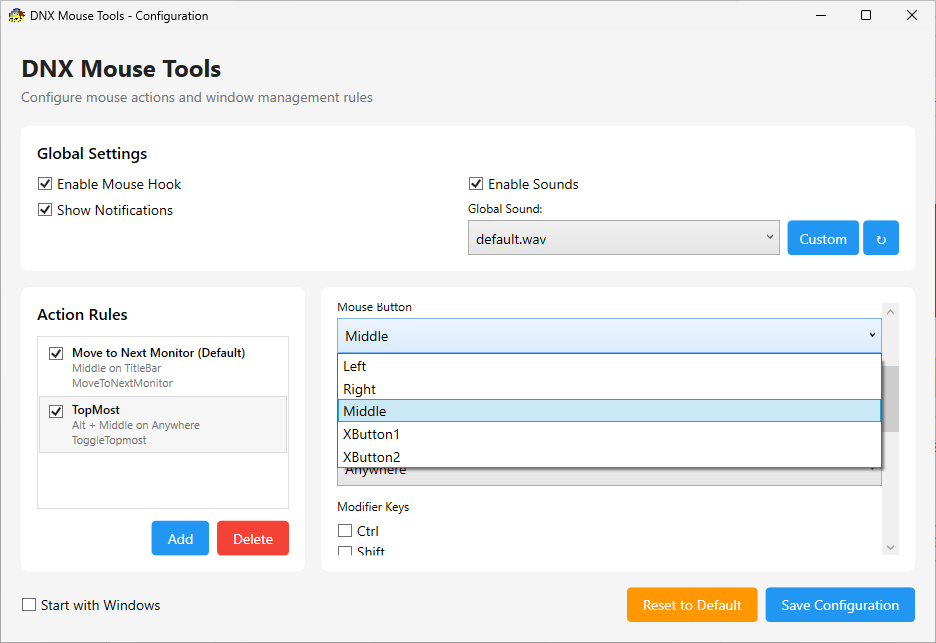
Task: Enable Start with Windows
Action: tap(30, 605)
